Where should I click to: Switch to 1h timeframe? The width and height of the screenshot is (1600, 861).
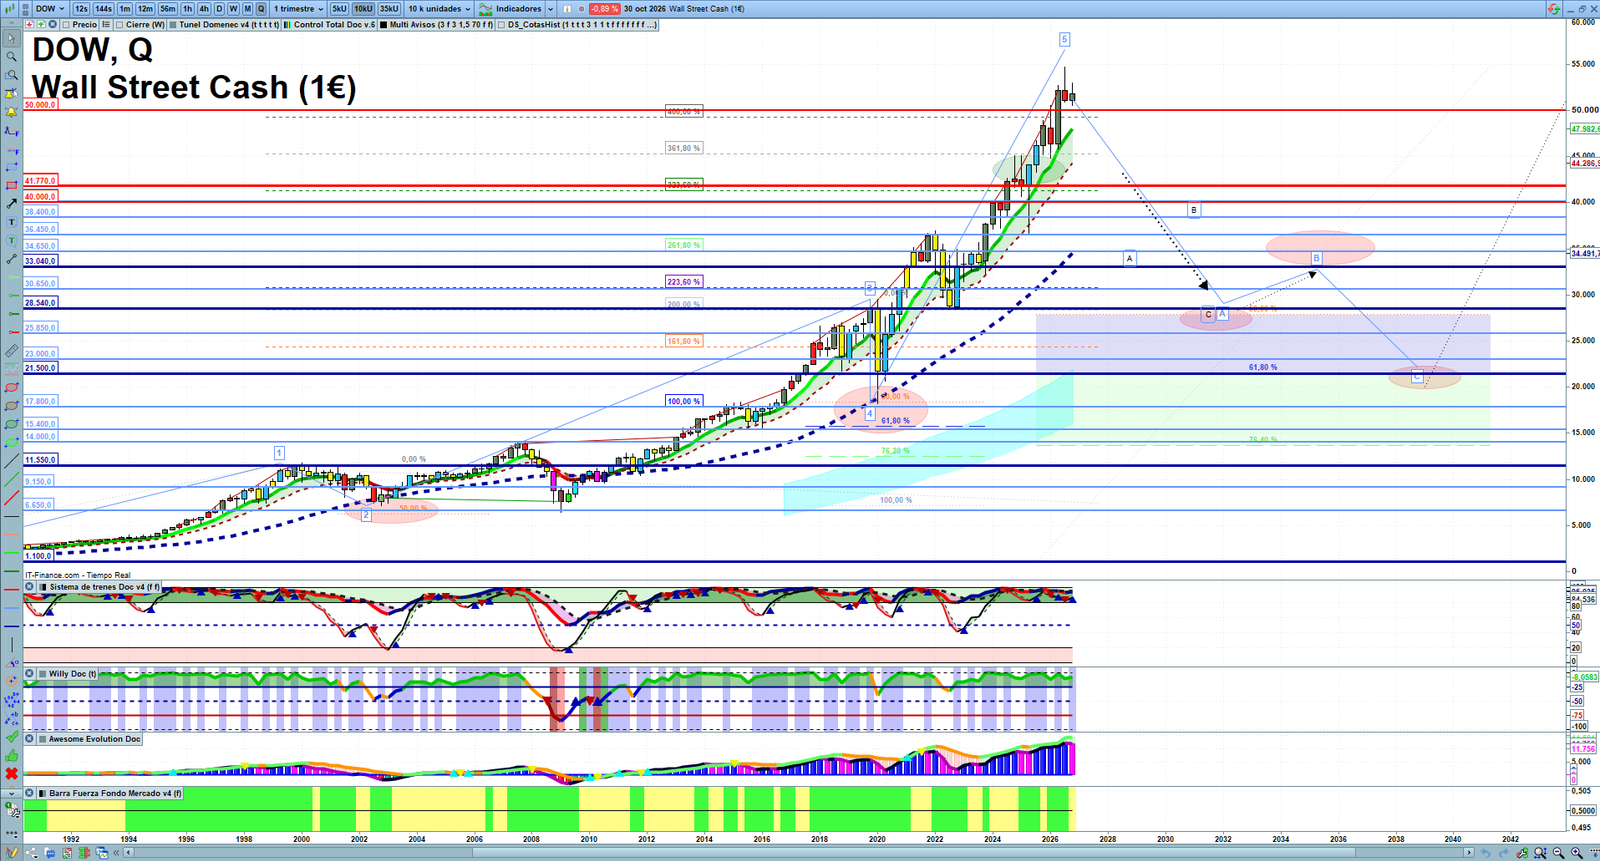[x=187, y=9]
